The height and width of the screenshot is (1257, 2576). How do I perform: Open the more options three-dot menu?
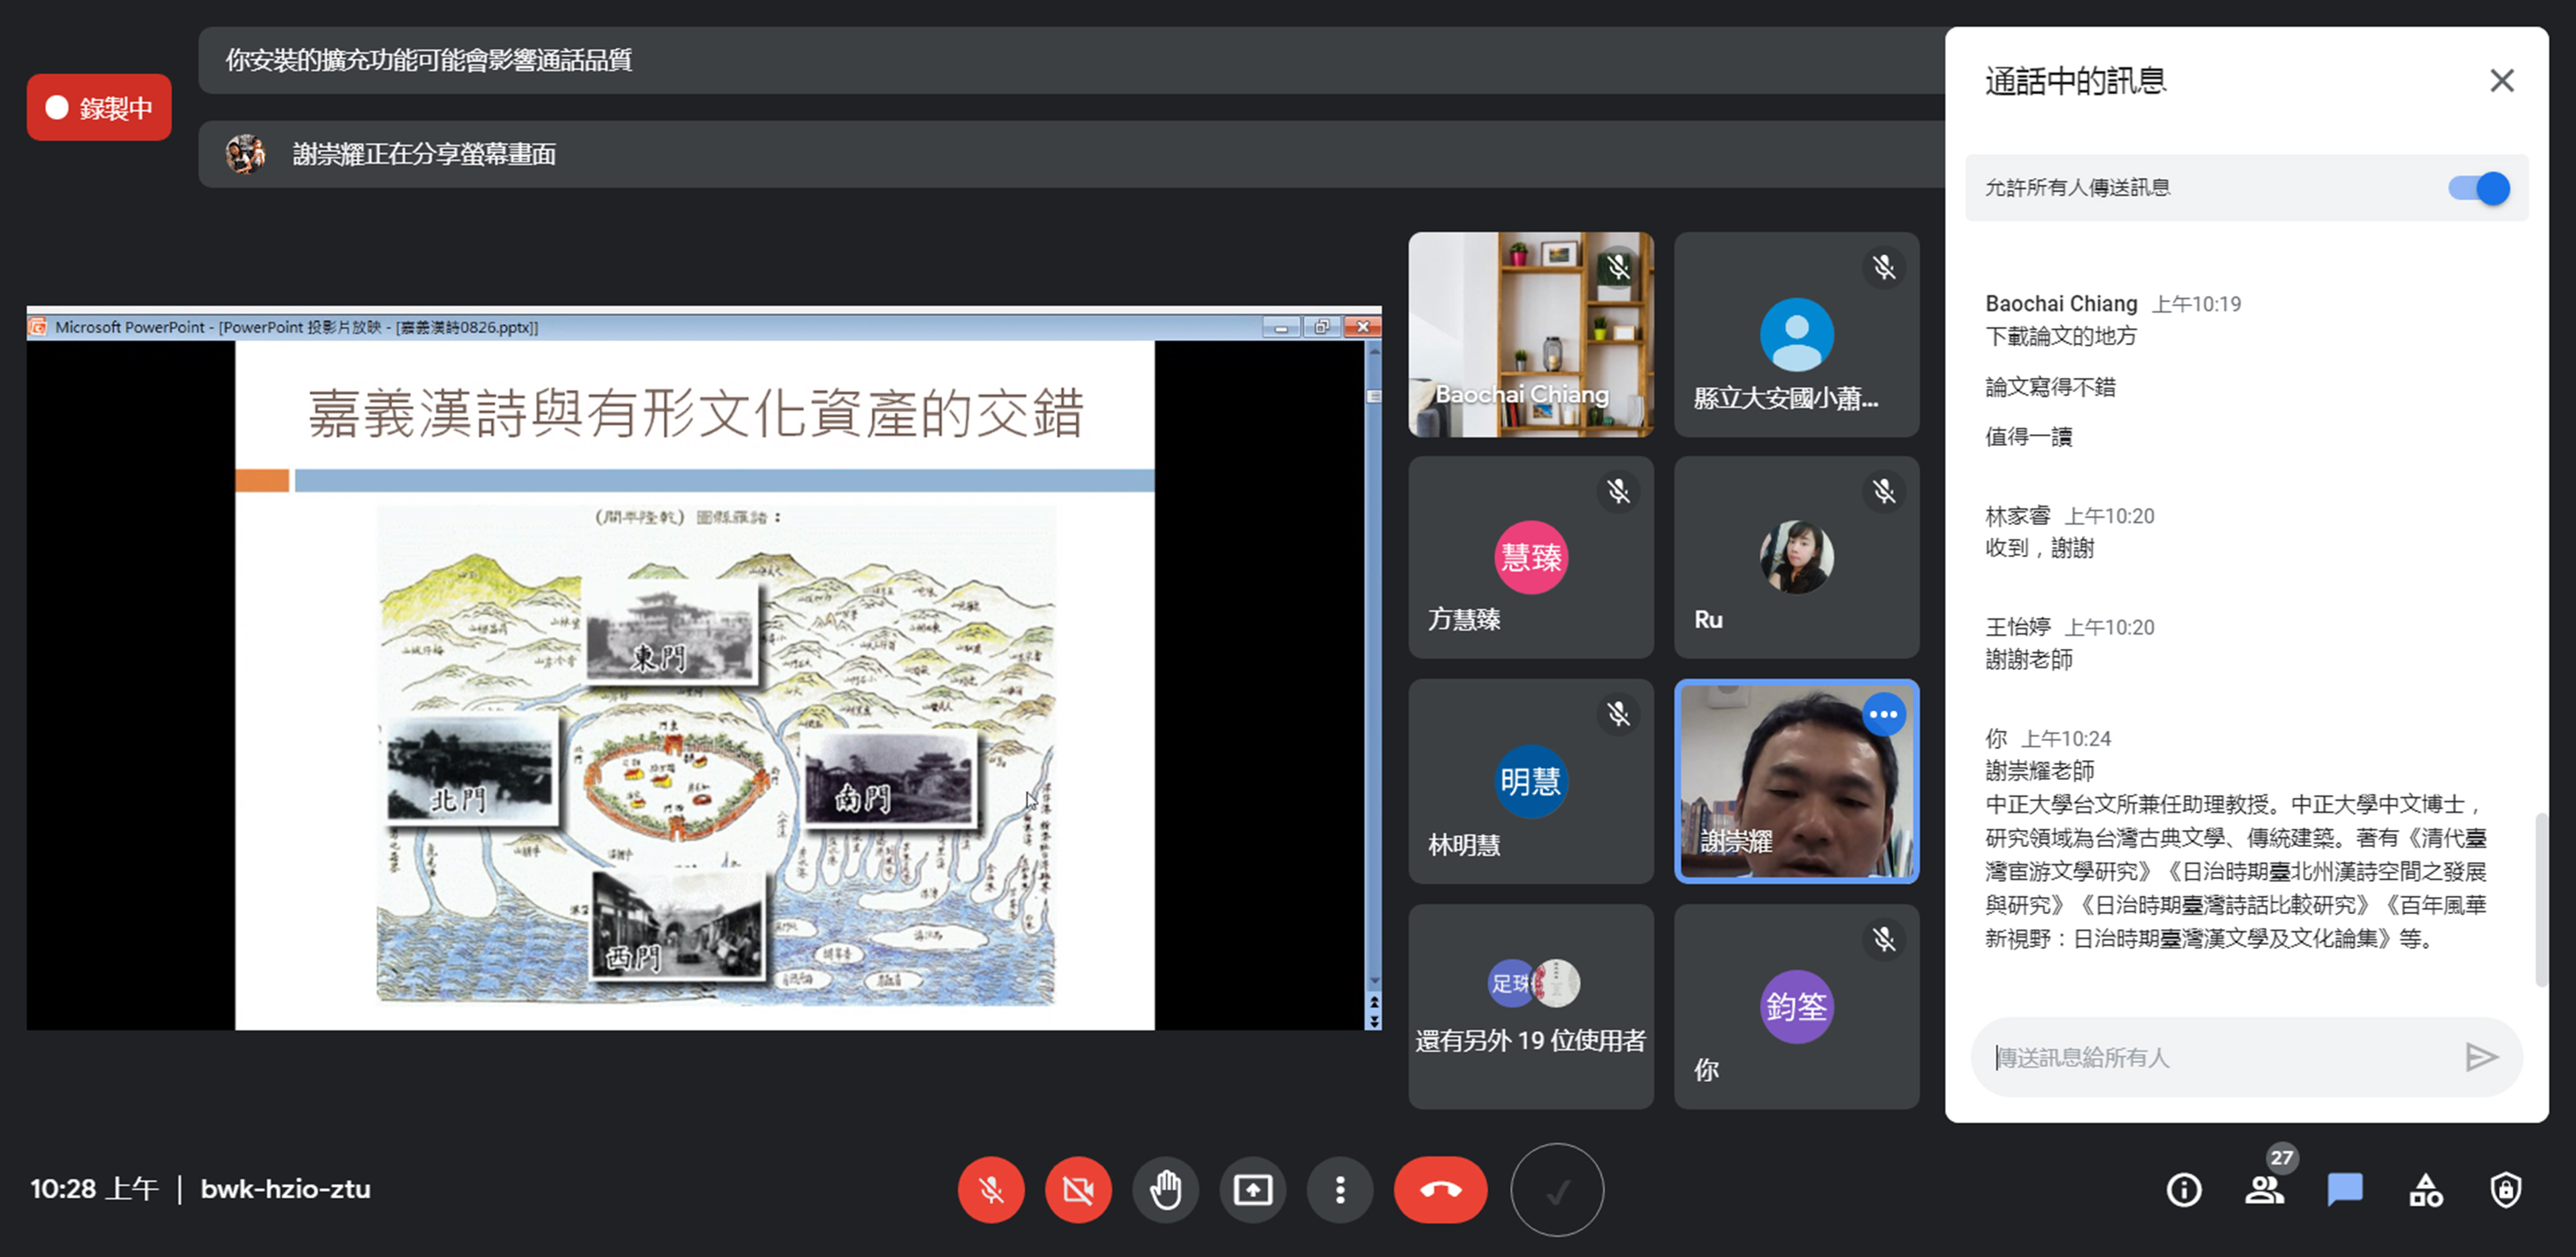pos(1340,1189)
